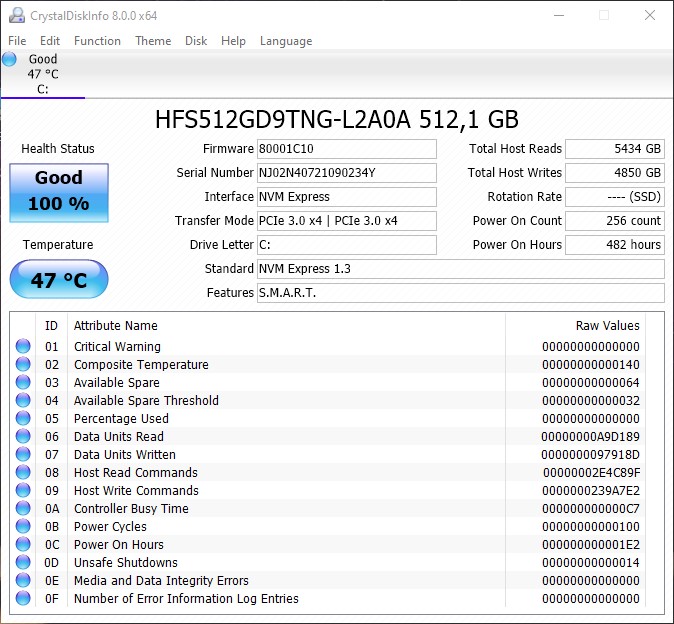Click the Serial Number field
The width and height of the screenshot is (674, 624).
(347, 173)
